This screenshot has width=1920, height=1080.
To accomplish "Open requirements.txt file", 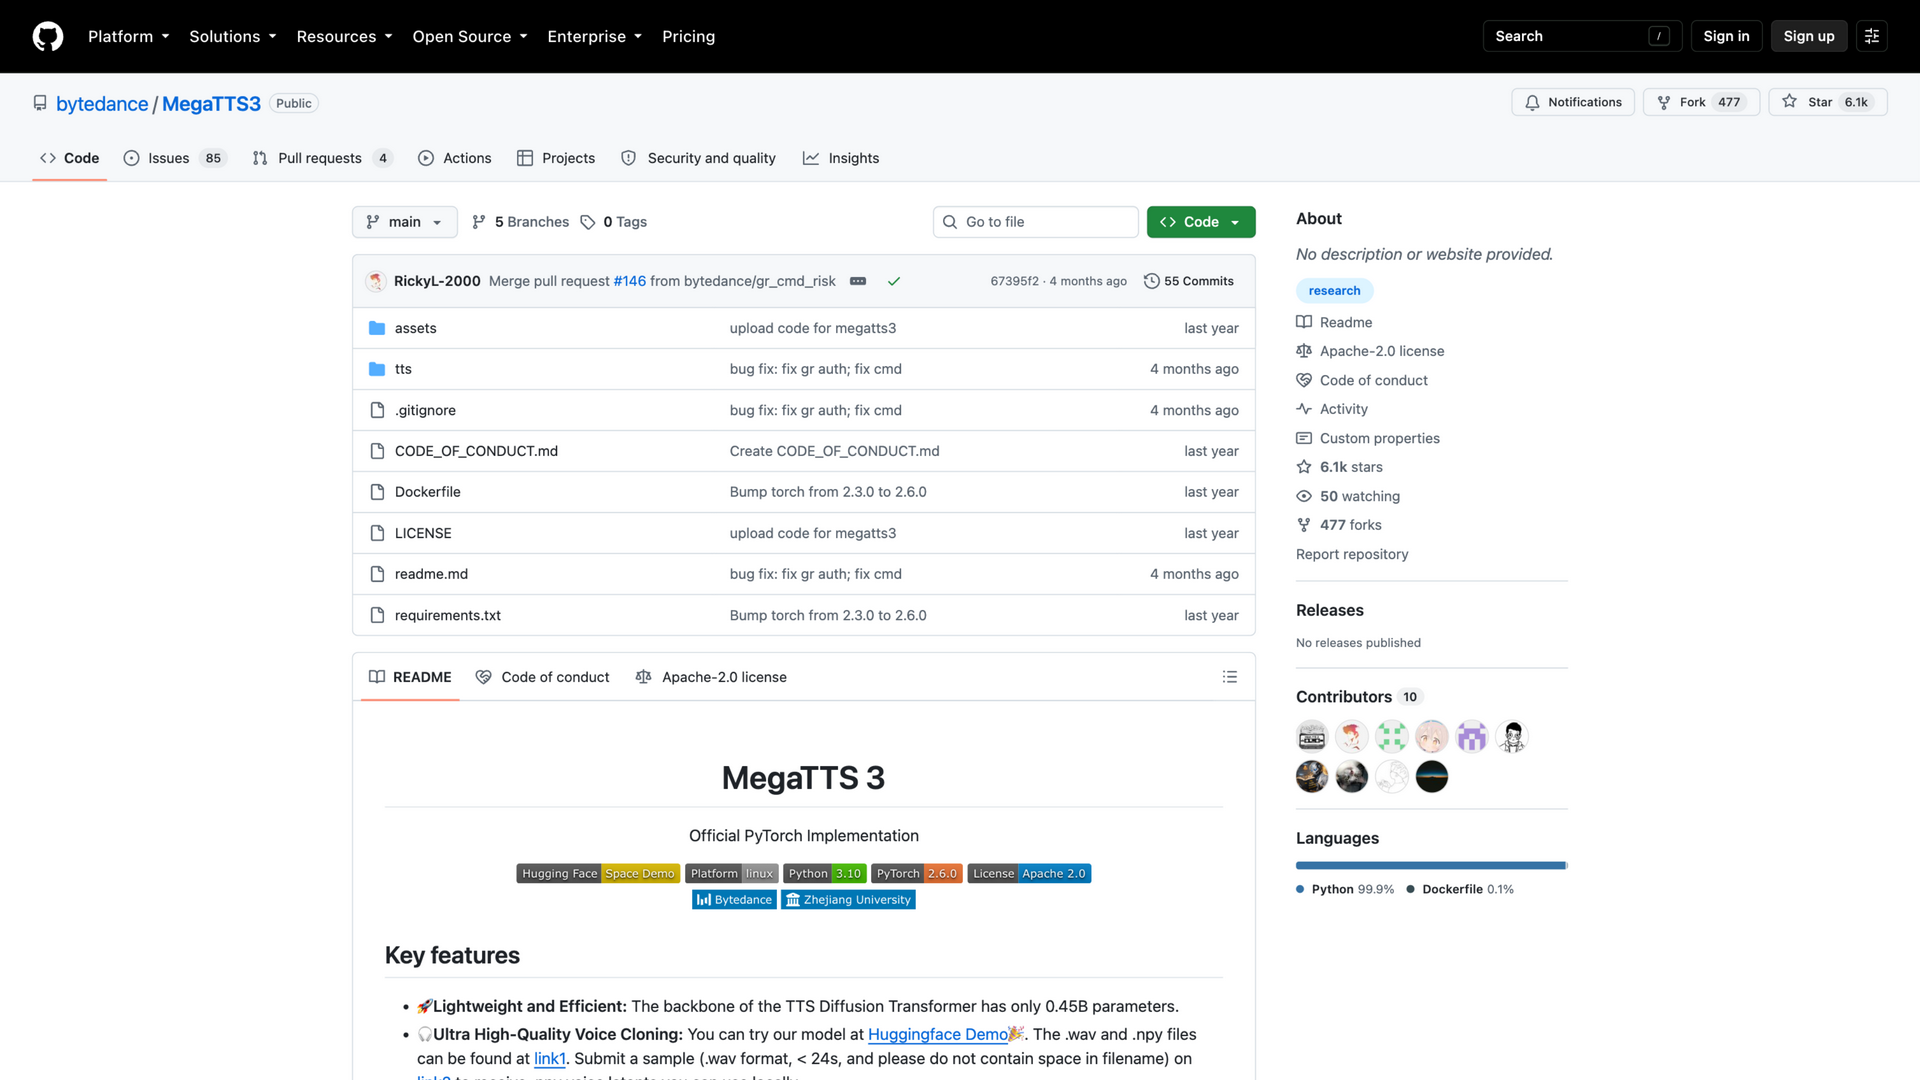I will click(448, 615).
